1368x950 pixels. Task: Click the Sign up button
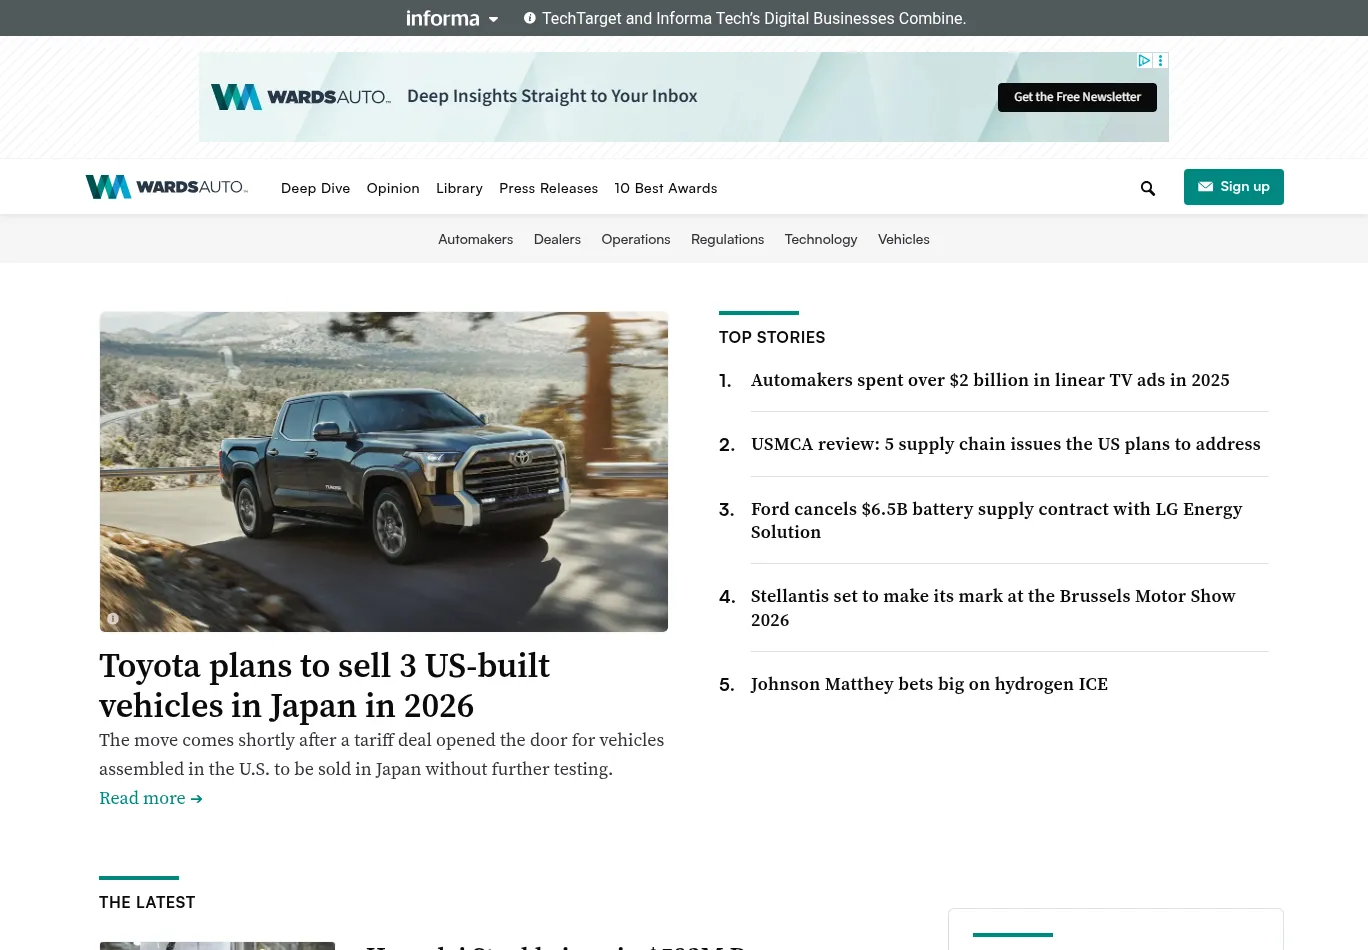coord(1233,187)
